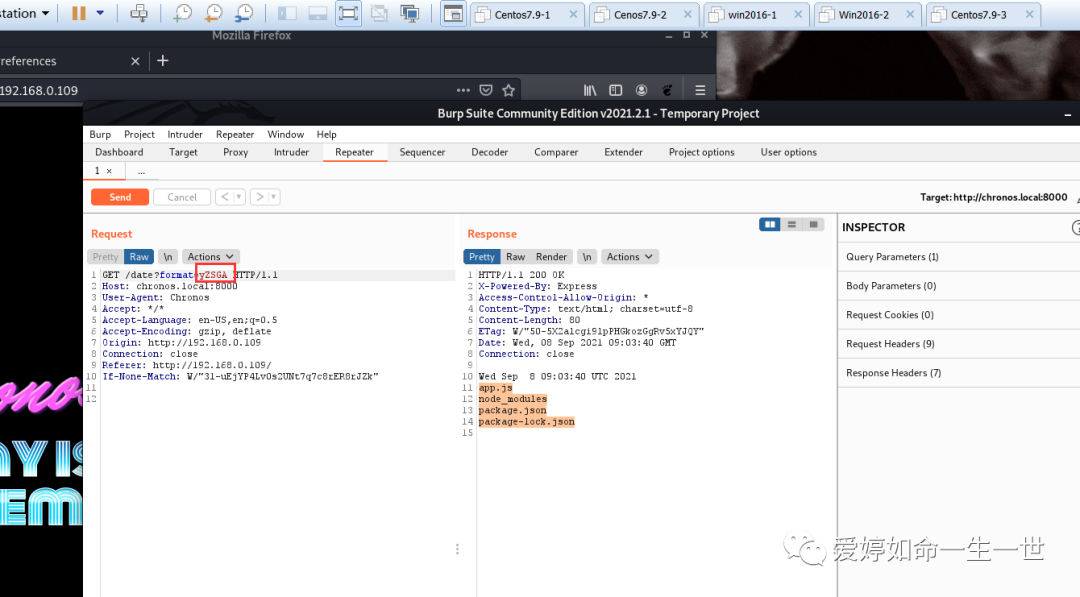Open Firefox account icon
1080x597 pixels.
(x=641, y=90)
